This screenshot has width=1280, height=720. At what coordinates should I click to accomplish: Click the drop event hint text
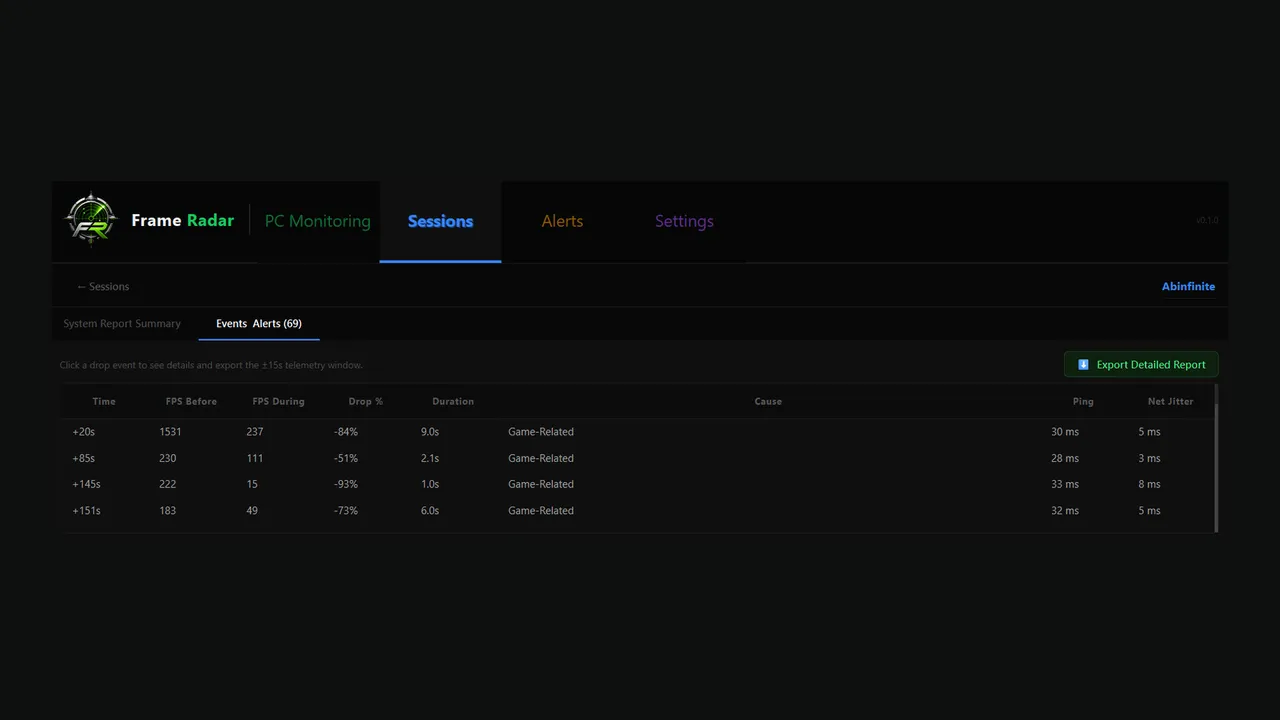[x=211, y=365]
